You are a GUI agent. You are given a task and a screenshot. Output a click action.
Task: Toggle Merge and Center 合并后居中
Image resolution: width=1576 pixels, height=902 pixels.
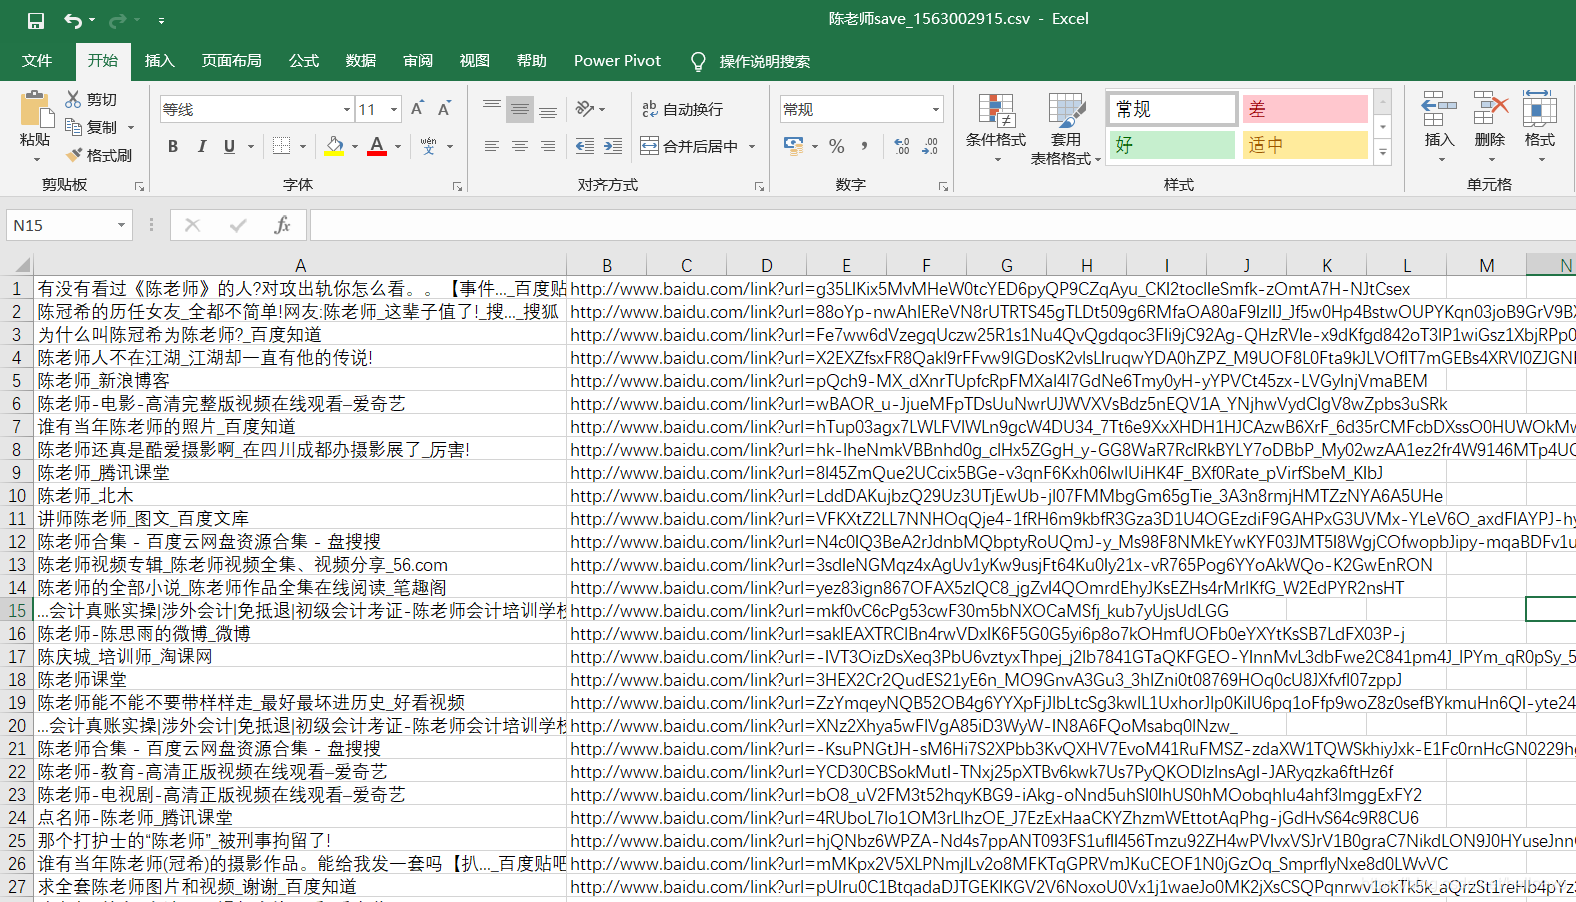pos(689,146)
